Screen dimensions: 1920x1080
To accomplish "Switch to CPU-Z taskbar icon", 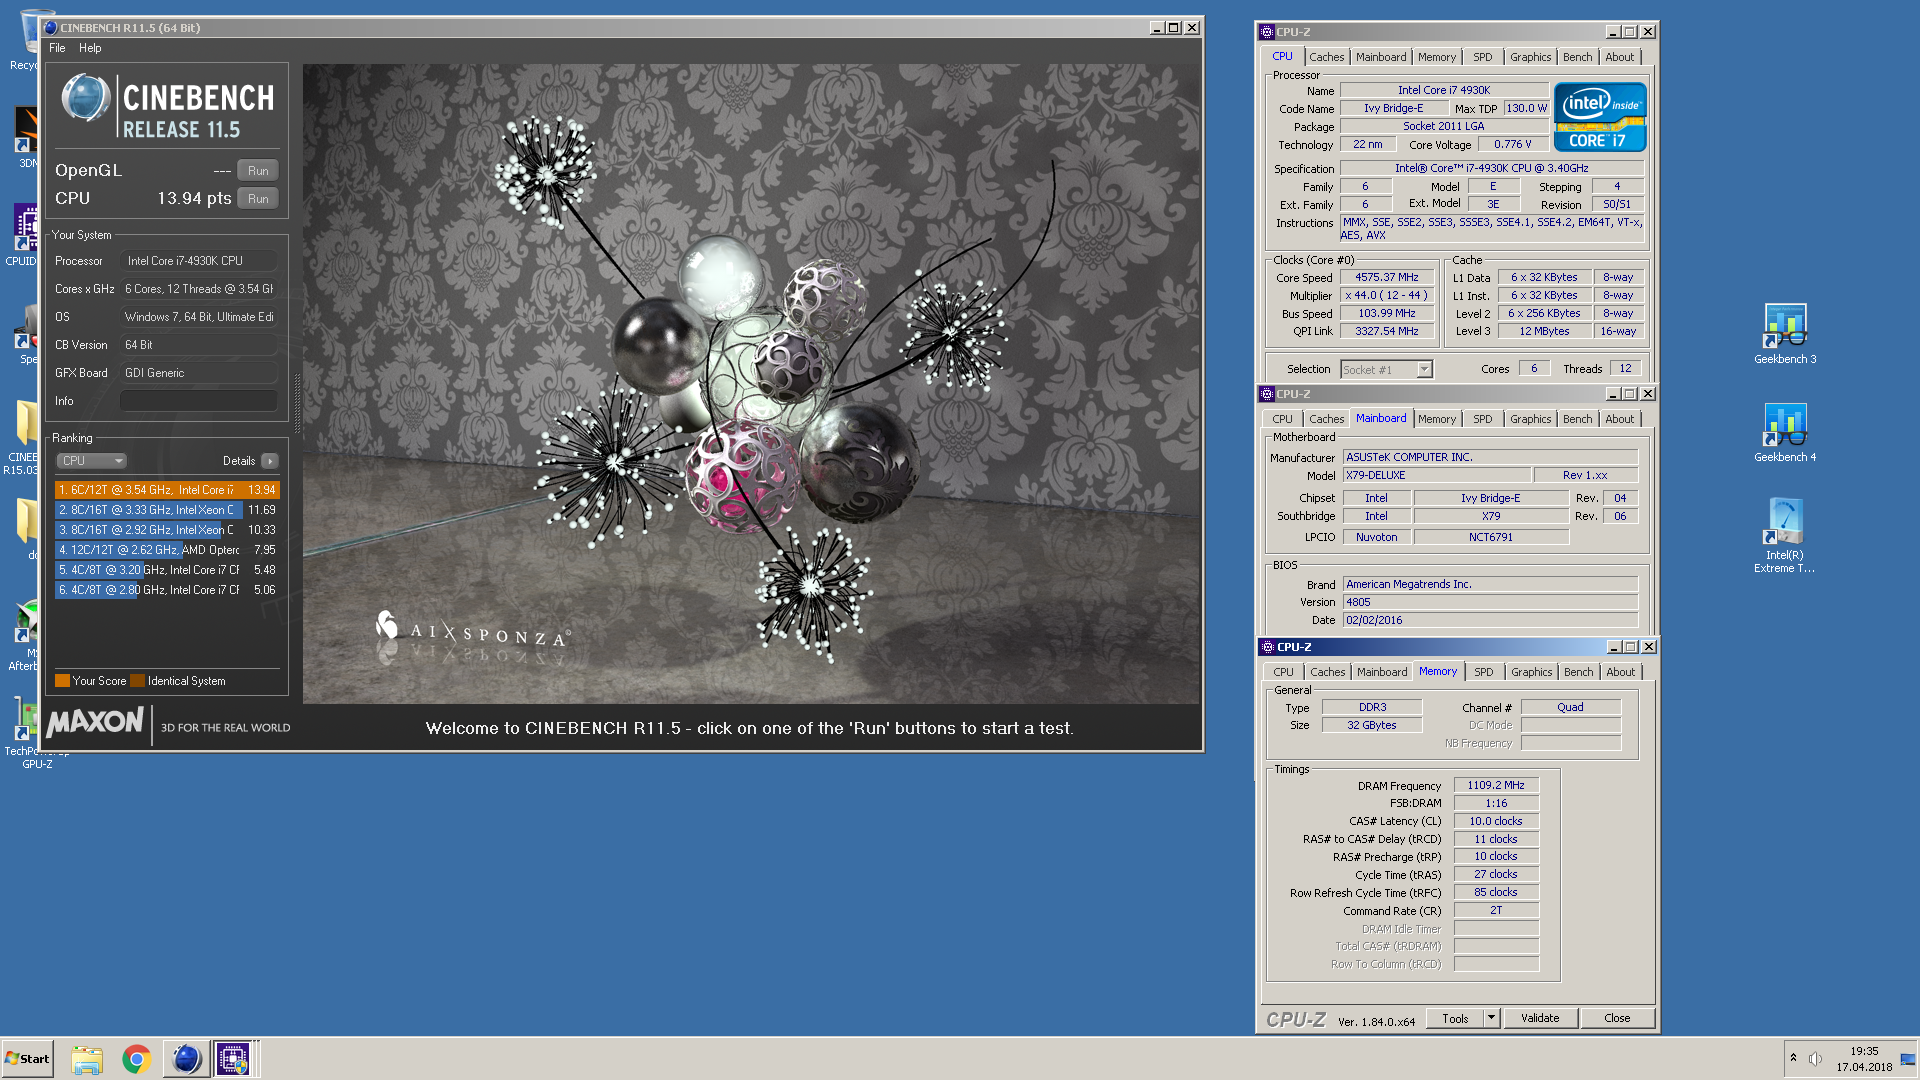I will pyautogui.click(x=233, y=1059).
